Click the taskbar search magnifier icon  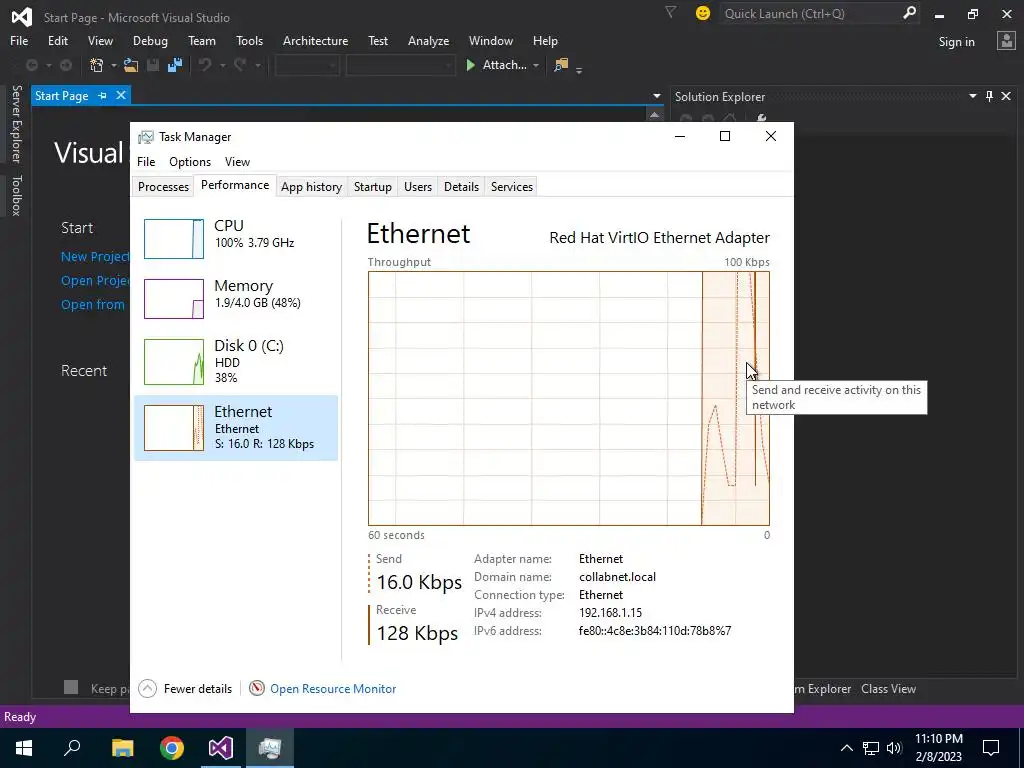pos(72,748)
